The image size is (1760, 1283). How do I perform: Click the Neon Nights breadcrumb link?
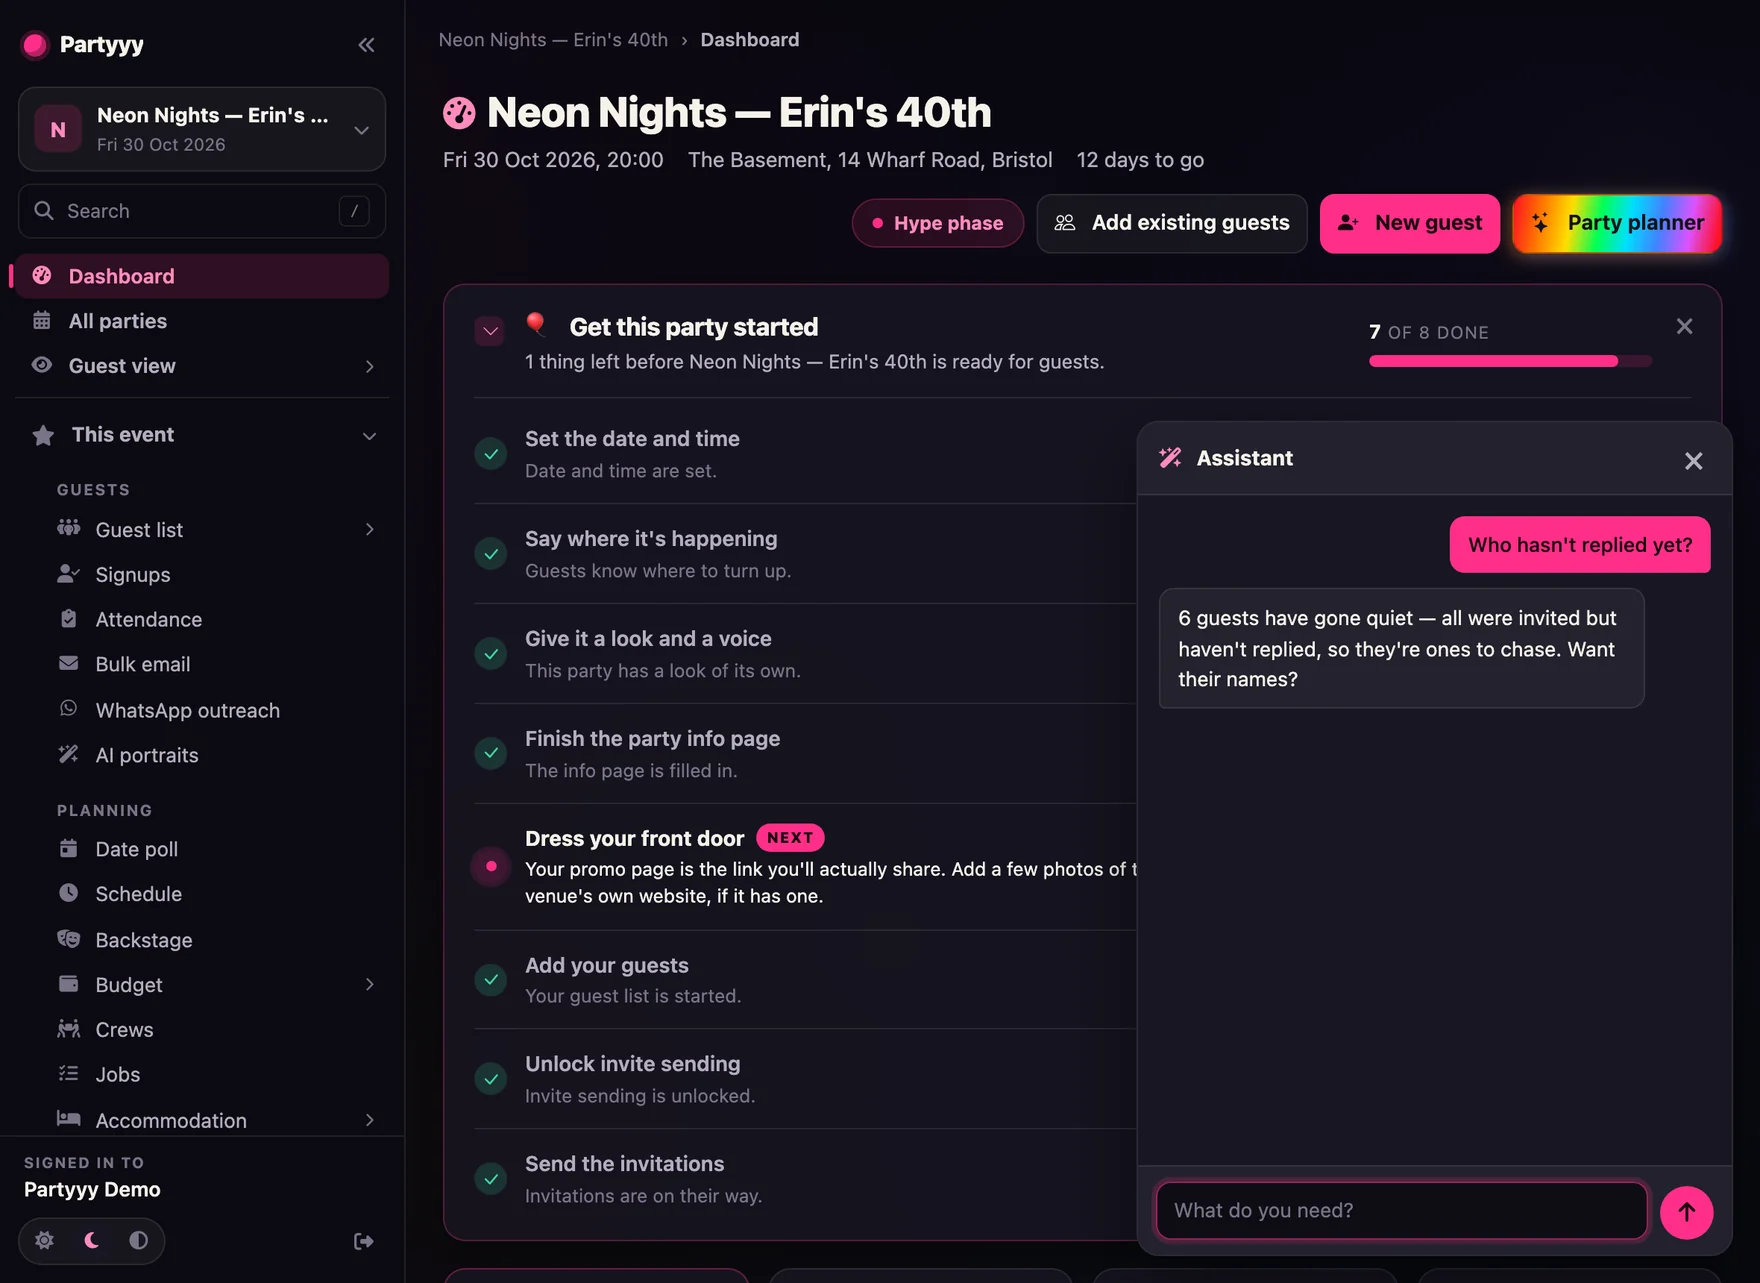coord(553,40)
